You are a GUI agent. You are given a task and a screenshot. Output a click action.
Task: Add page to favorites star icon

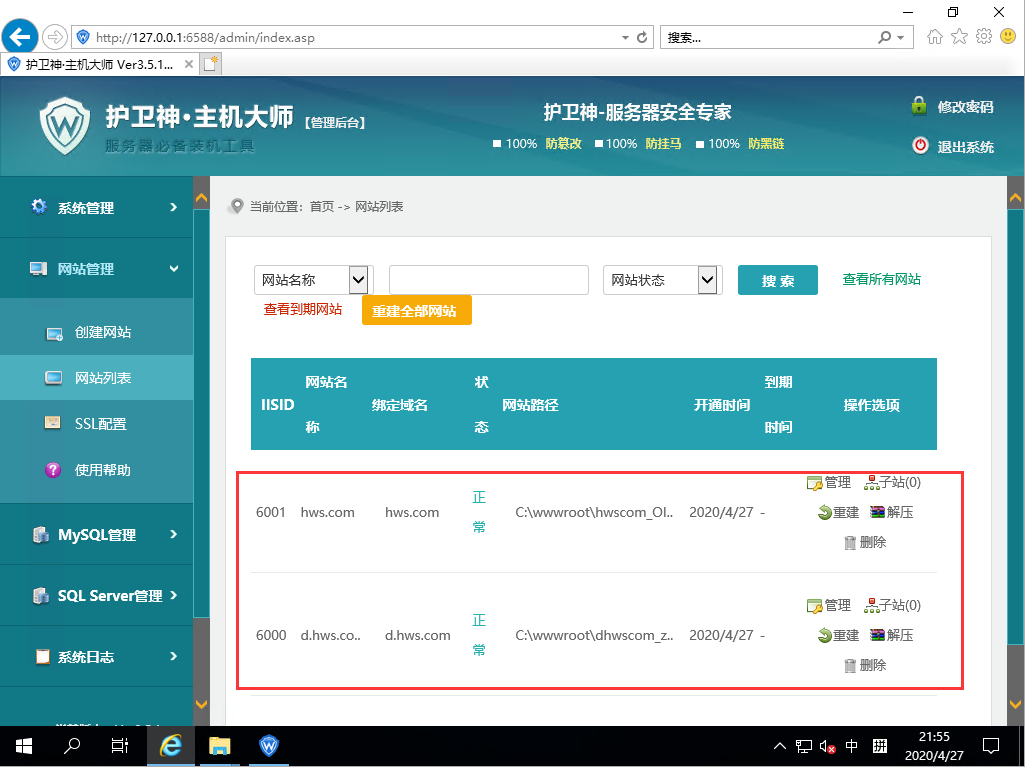click(959, 37)
